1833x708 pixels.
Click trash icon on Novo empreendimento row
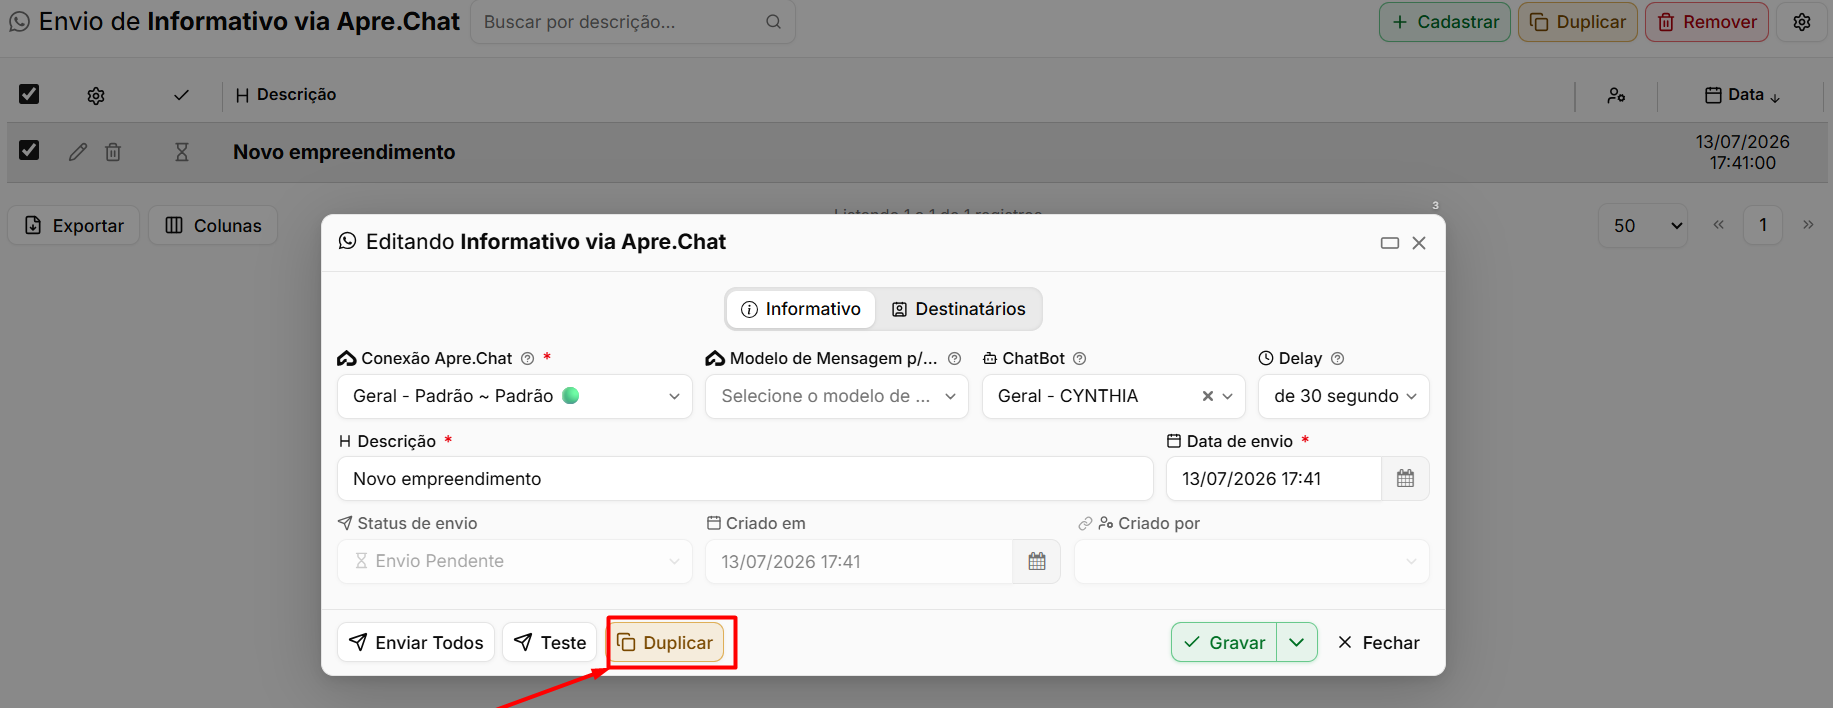tap(113, 152)
